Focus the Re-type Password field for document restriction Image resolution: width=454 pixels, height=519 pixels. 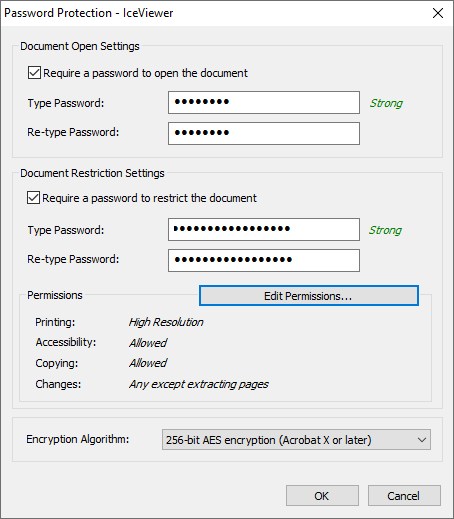[x=264, y=260]
